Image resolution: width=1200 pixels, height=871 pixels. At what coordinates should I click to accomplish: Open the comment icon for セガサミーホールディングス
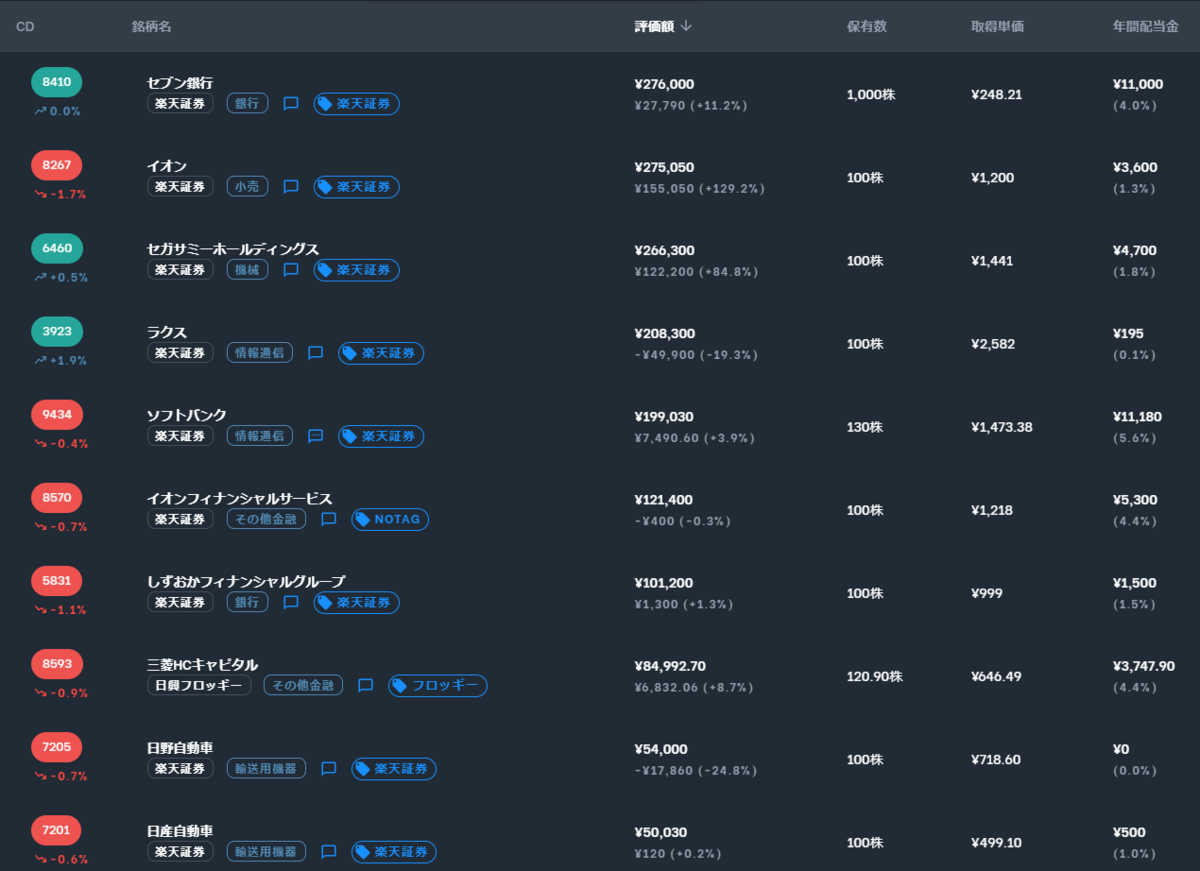click(x=291, y=269)
